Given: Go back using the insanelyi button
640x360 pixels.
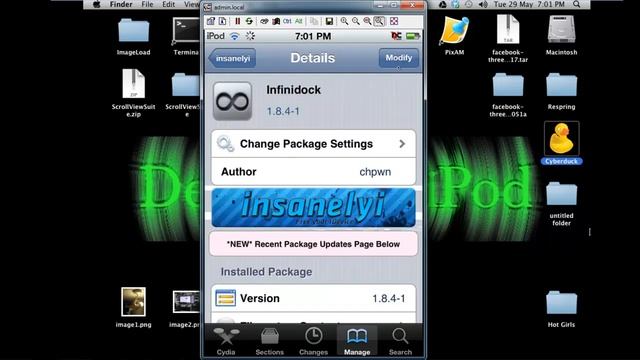Looking at the screenshot, I should (232, 58).
